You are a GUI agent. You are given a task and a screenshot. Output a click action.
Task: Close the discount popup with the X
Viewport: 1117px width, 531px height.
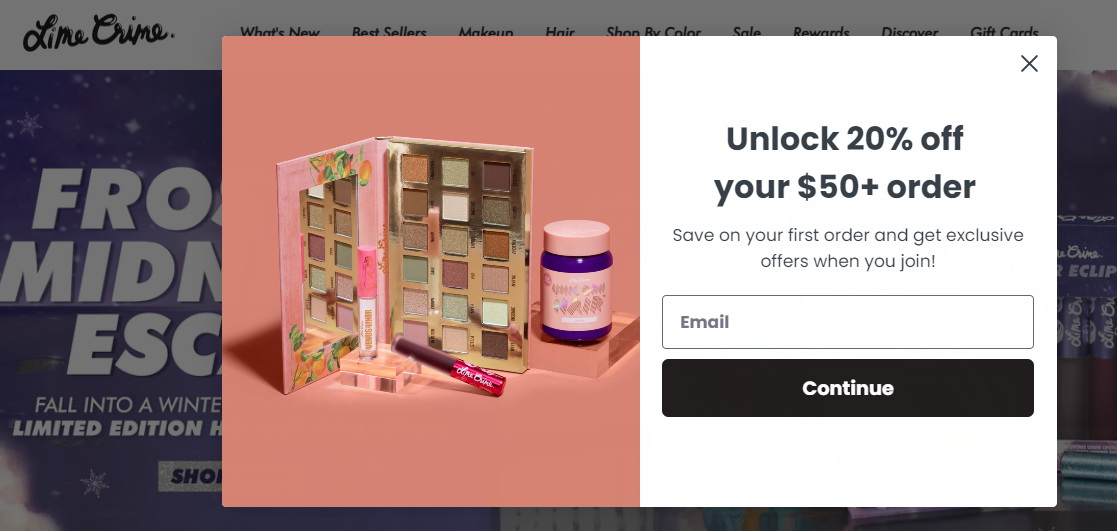pyautogui.click(x=1029, y=63)
